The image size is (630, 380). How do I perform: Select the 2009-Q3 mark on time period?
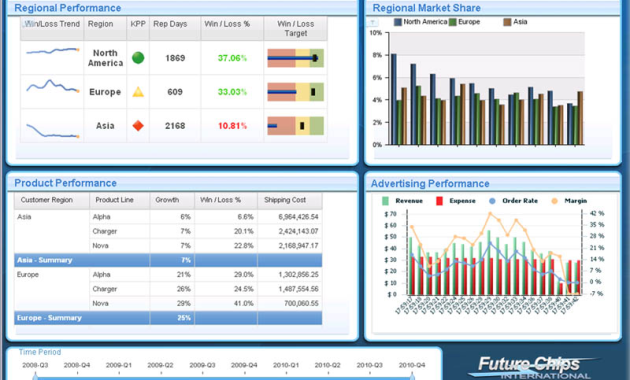pyautogui.click(x=202, y=366)
